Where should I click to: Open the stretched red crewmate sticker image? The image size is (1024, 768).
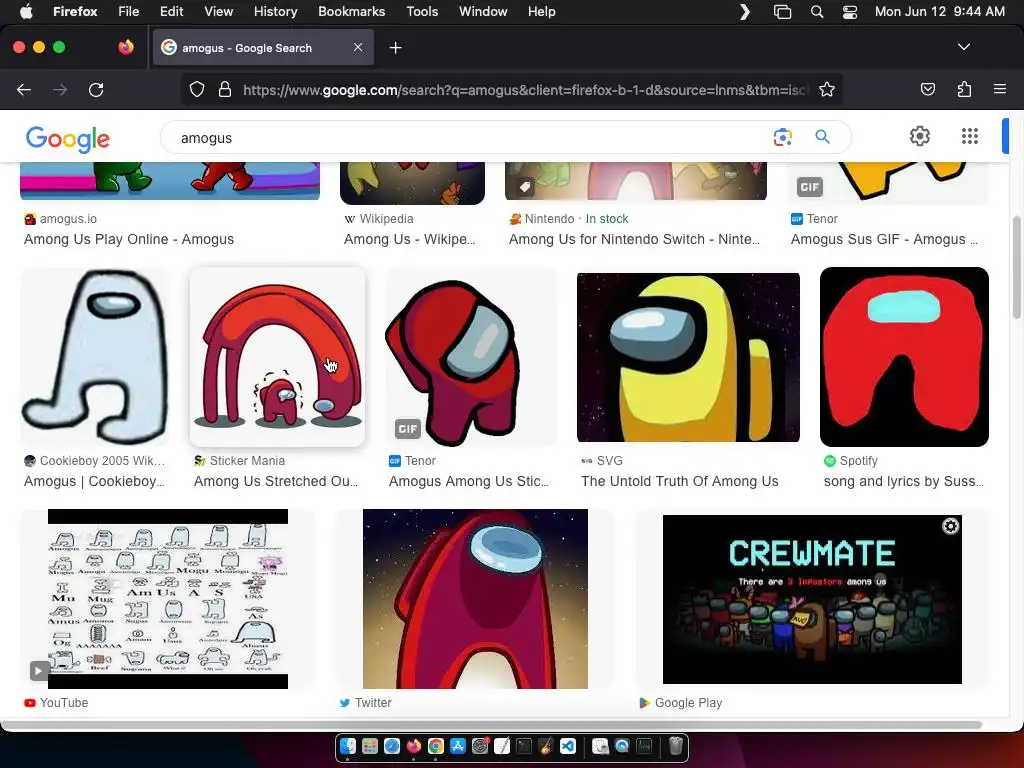tap(277, 357)
